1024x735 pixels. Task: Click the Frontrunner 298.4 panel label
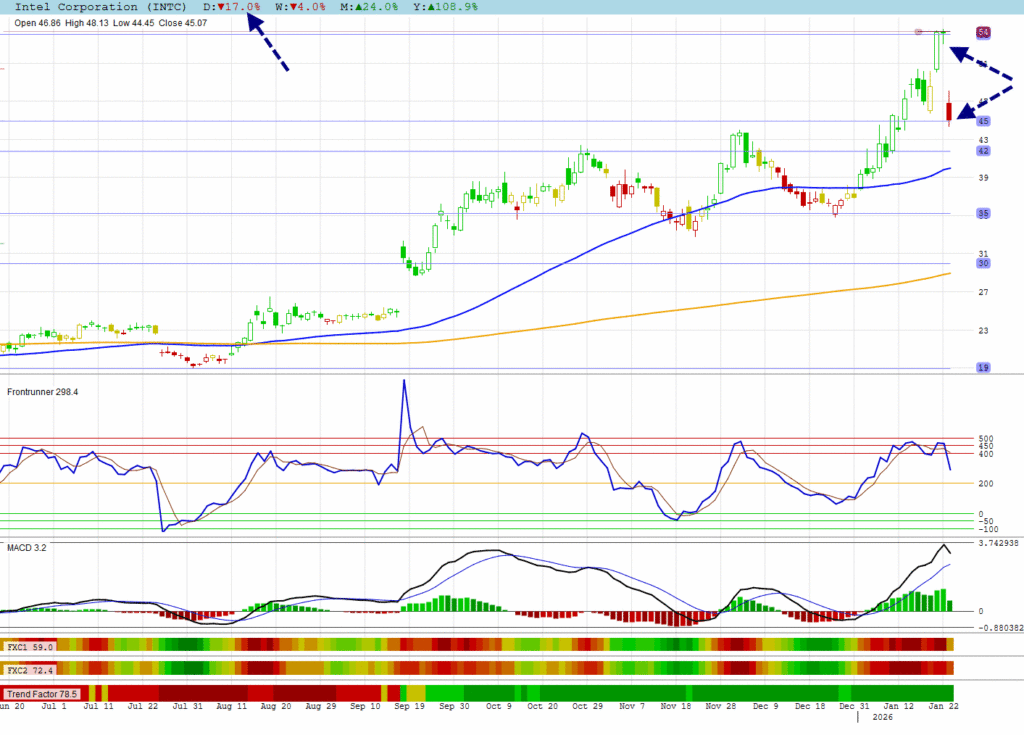[x=42, y=392]
